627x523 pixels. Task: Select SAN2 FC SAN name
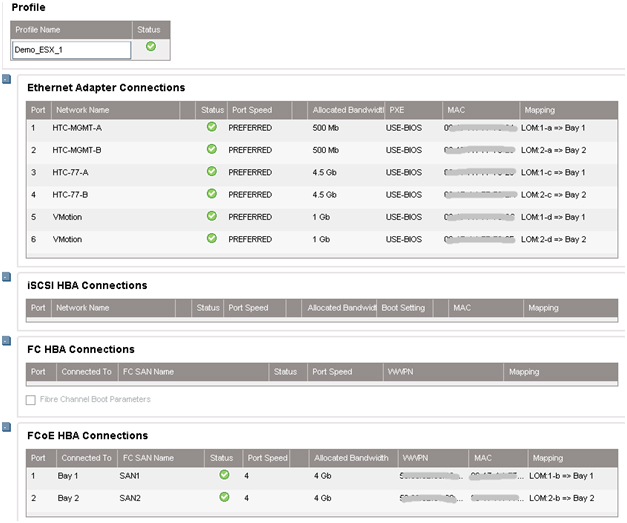pos(130,498)
